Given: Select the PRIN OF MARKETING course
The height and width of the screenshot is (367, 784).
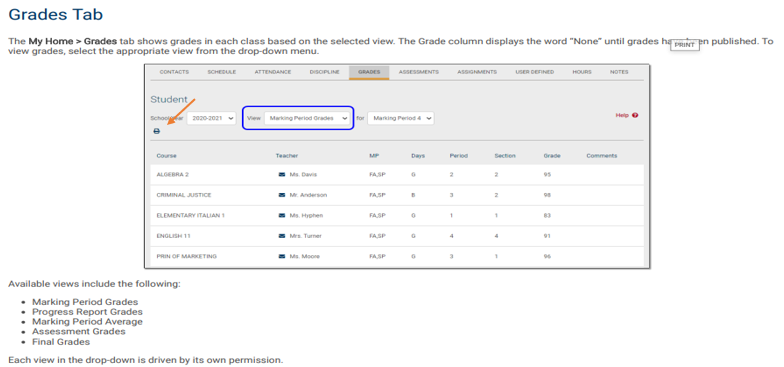Looking at the screenshot, I should [186, 256].
